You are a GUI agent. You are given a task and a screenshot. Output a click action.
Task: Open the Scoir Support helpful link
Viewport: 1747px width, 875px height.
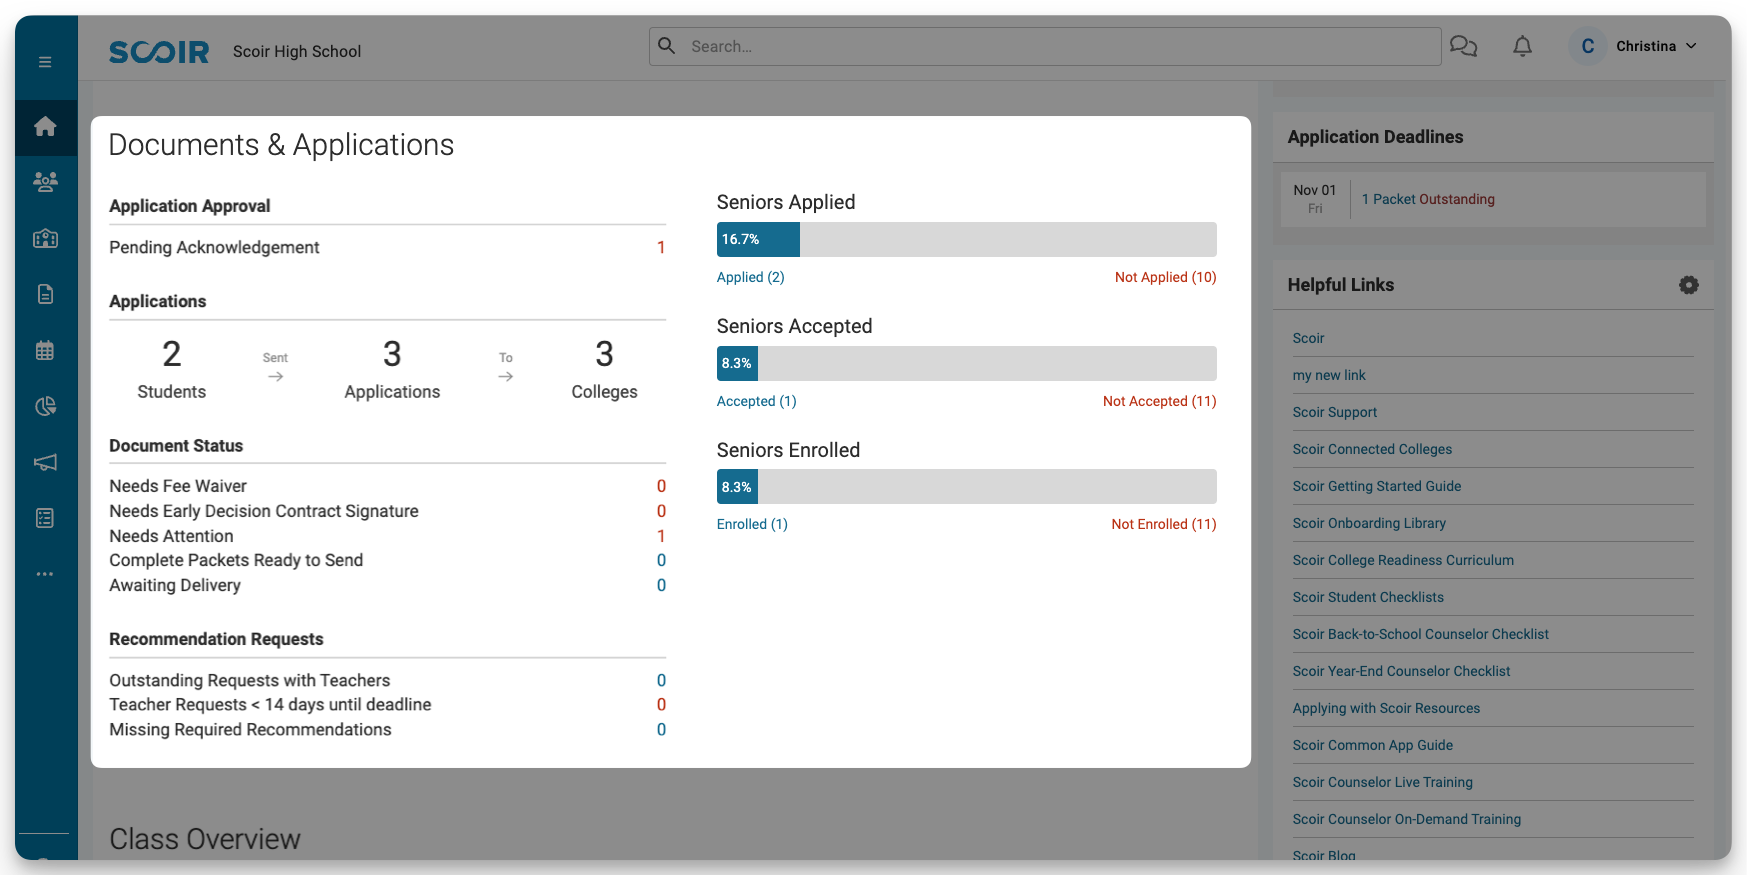click(x=1334, y=412)
